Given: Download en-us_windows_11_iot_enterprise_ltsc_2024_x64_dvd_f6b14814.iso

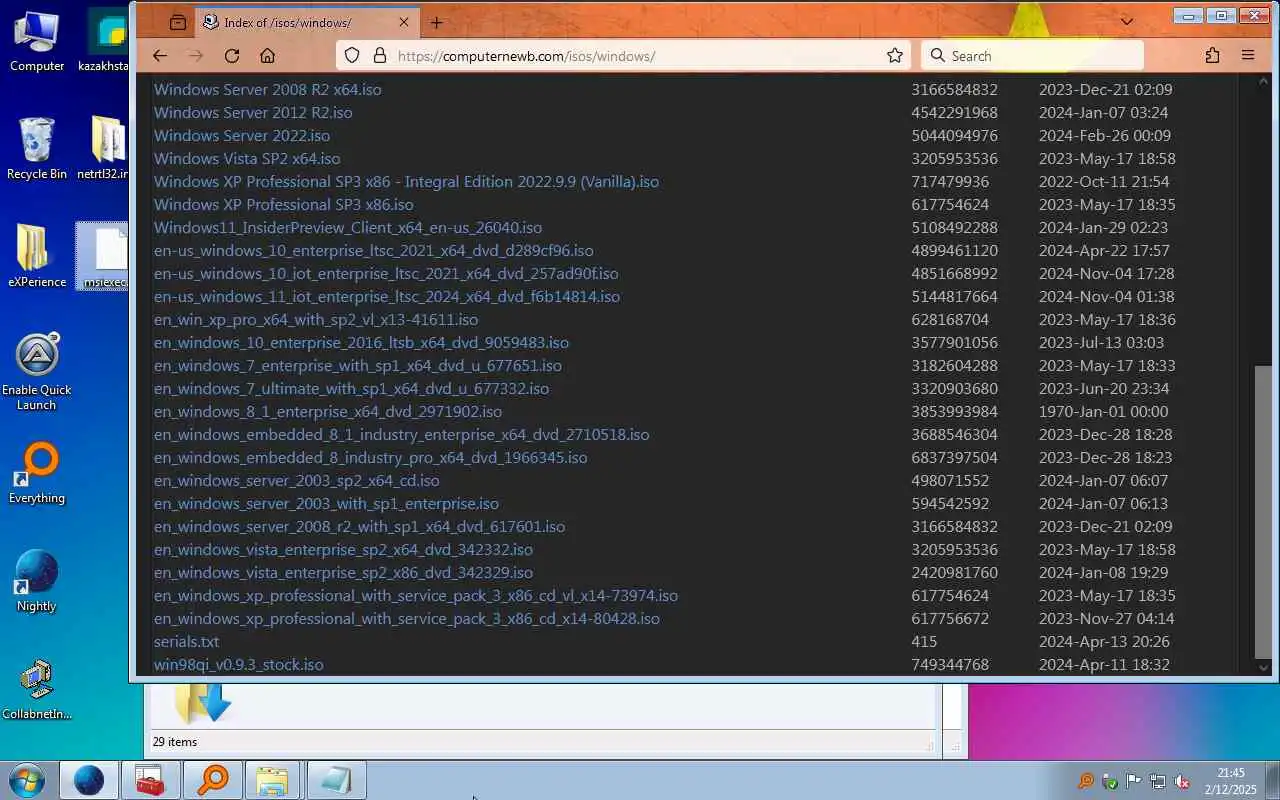Looking at the screenshot, I should coord(387,296).
